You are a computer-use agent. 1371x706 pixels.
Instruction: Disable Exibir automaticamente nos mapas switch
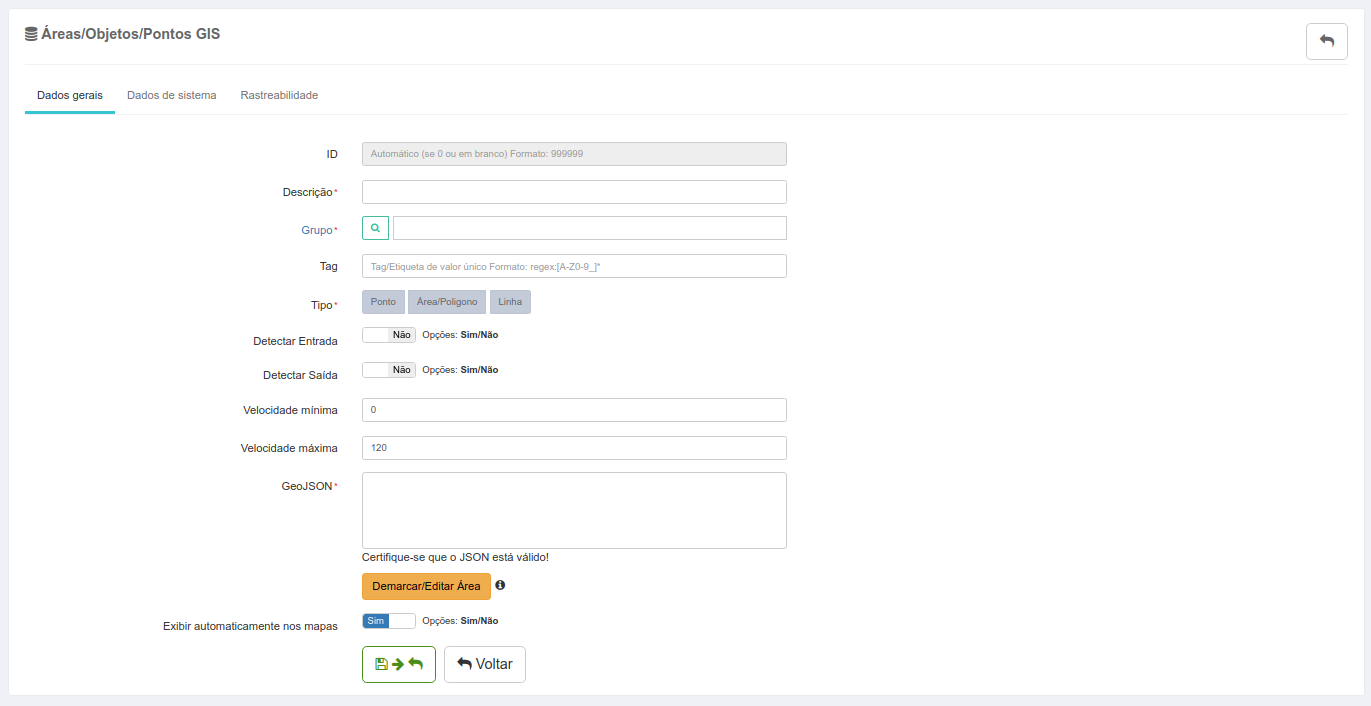(x=388, y=621)
